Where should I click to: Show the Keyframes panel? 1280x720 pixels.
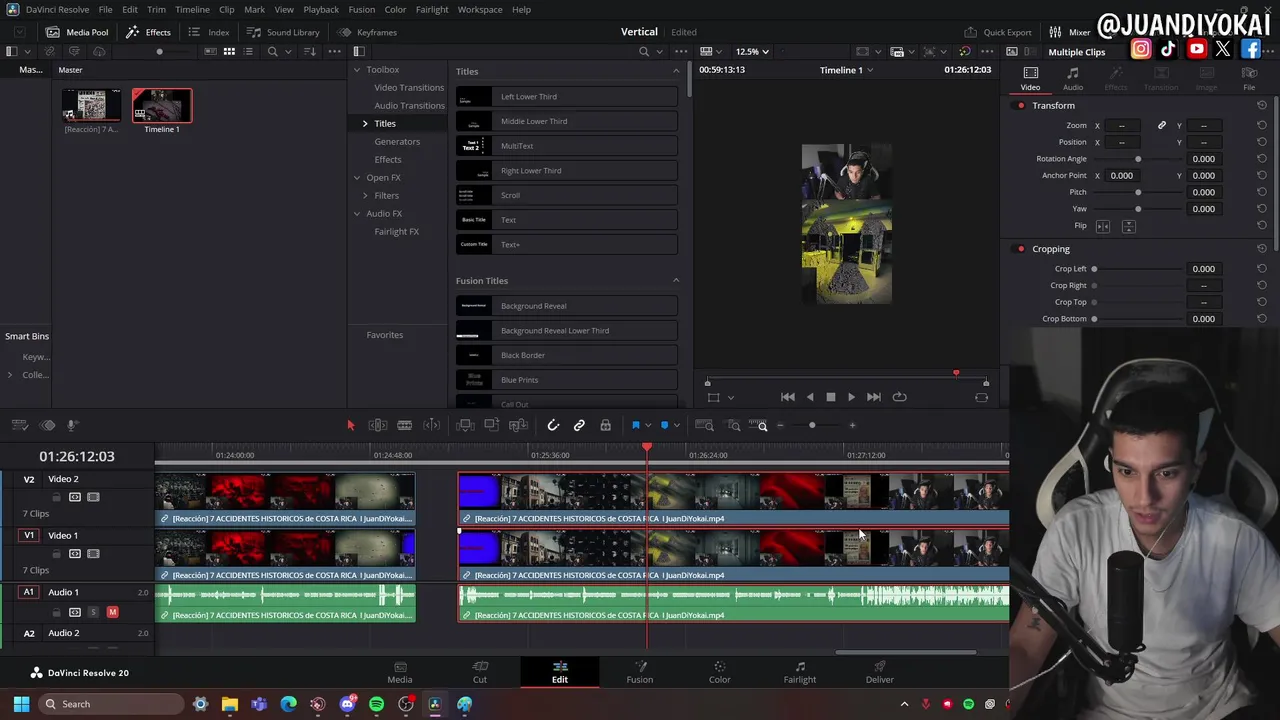pos(368,32)
